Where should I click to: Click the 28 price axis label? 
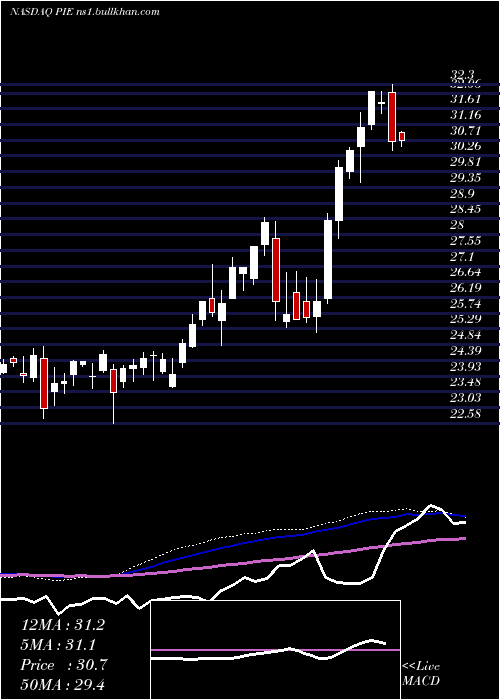[457, 225]
